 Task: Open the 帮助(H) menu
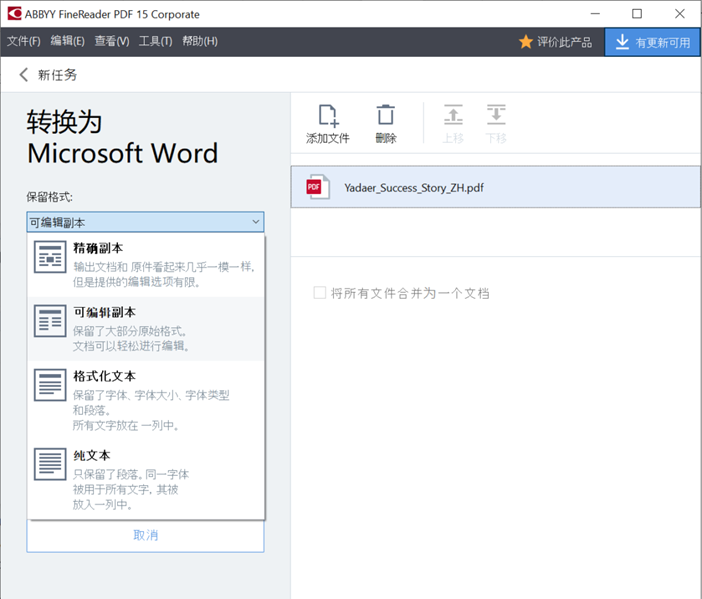pos(200,41)
